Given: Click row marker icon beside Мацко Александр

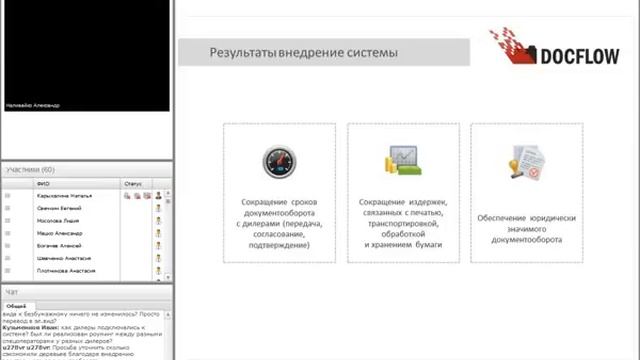Looking at the screenshot, I should (7, 233).
